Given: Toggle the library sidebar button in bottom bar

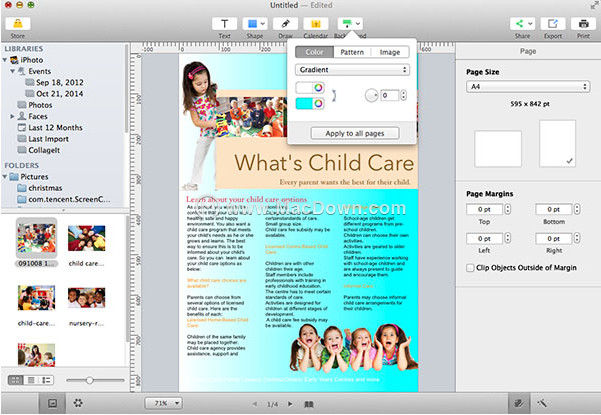Looking at the screenshot, I should pos(52,403).
